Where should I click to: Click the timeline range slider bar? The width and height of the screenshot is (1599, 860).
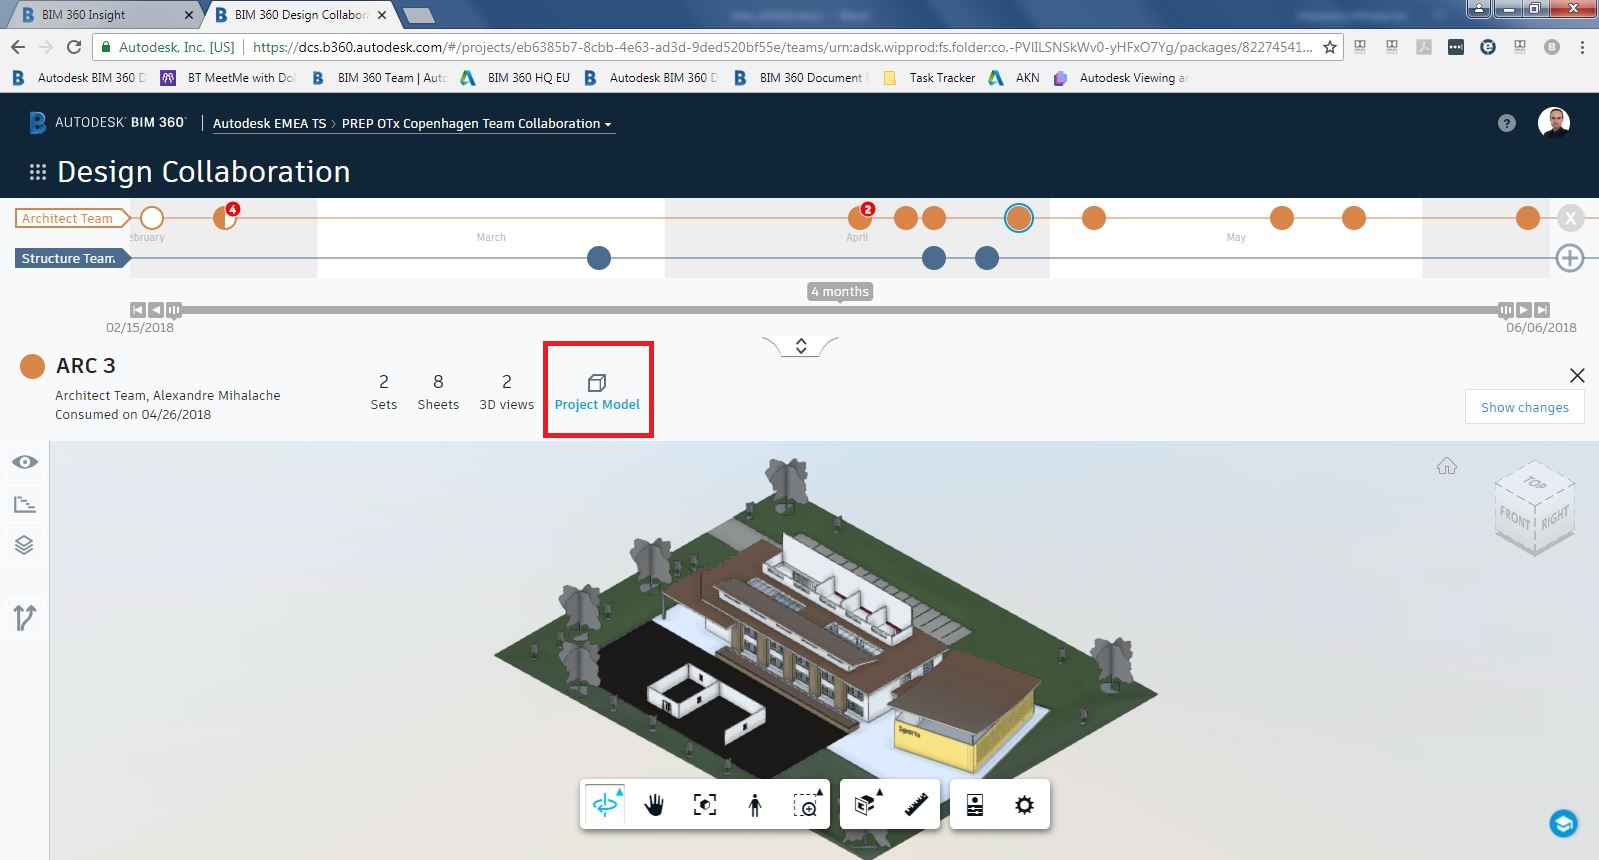[840, 310]
